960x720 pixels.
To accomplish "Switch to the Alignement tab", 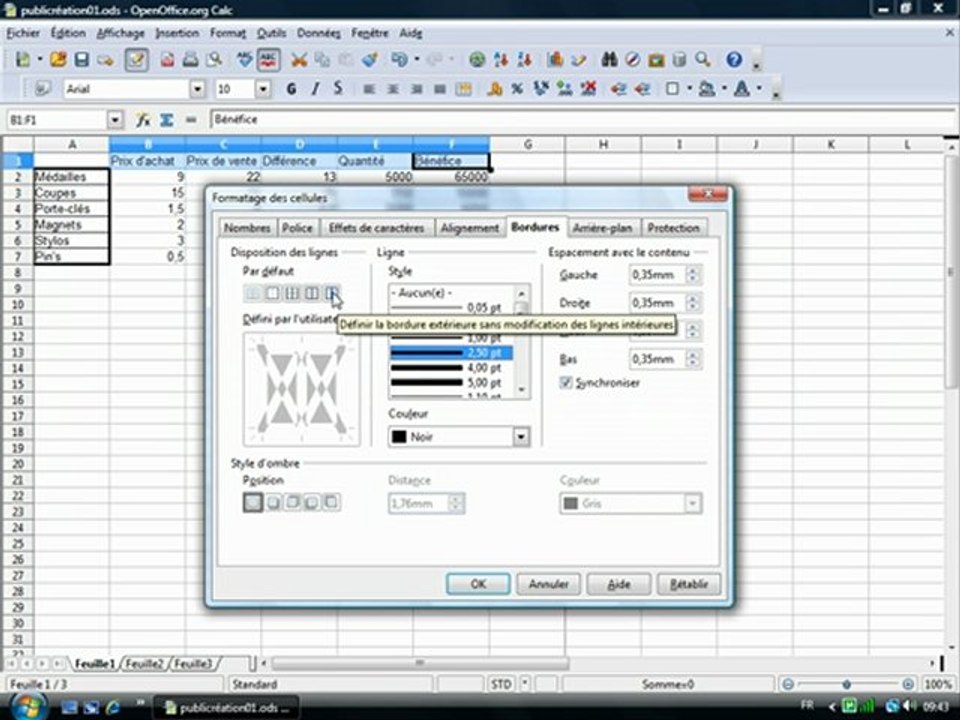I will 469,228.
